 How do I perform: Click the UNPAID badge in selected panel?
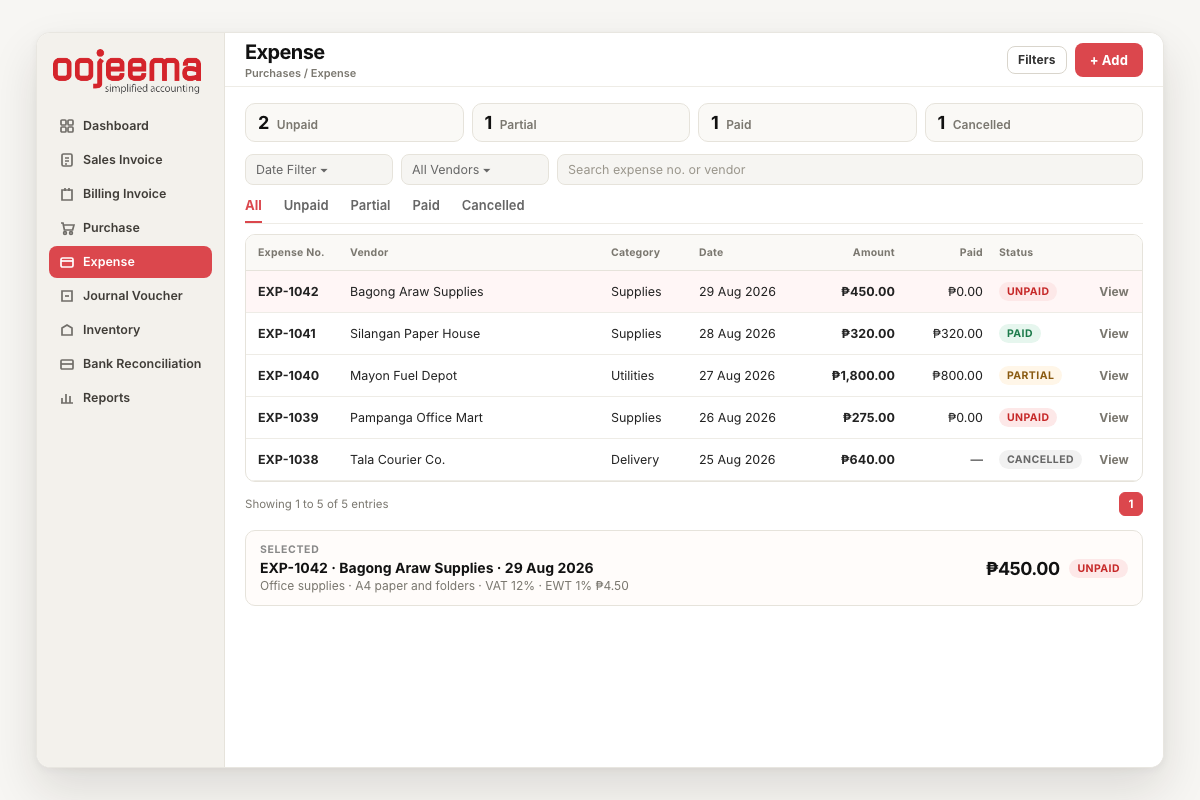tap(1098, 568)
